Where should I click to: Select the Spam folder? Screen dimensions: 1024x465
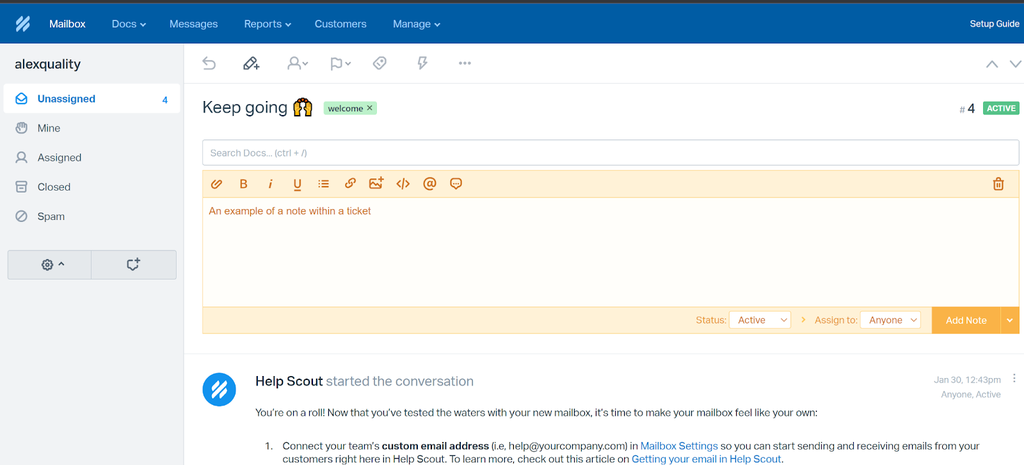click(91, 217)
